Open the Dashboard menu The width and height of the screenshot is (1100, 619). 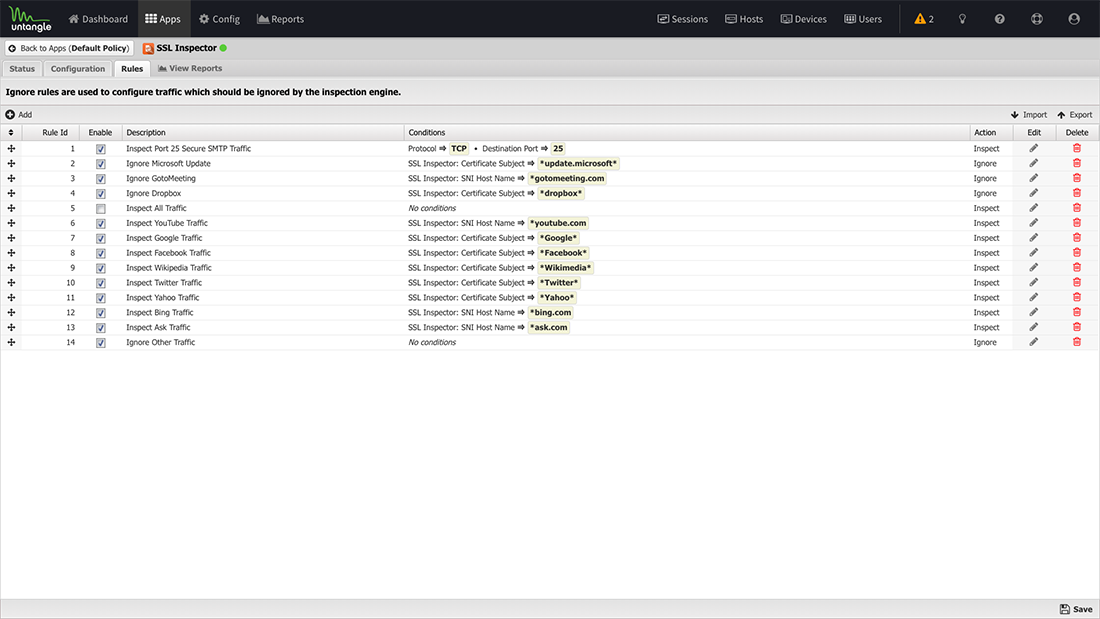point(98,19)
